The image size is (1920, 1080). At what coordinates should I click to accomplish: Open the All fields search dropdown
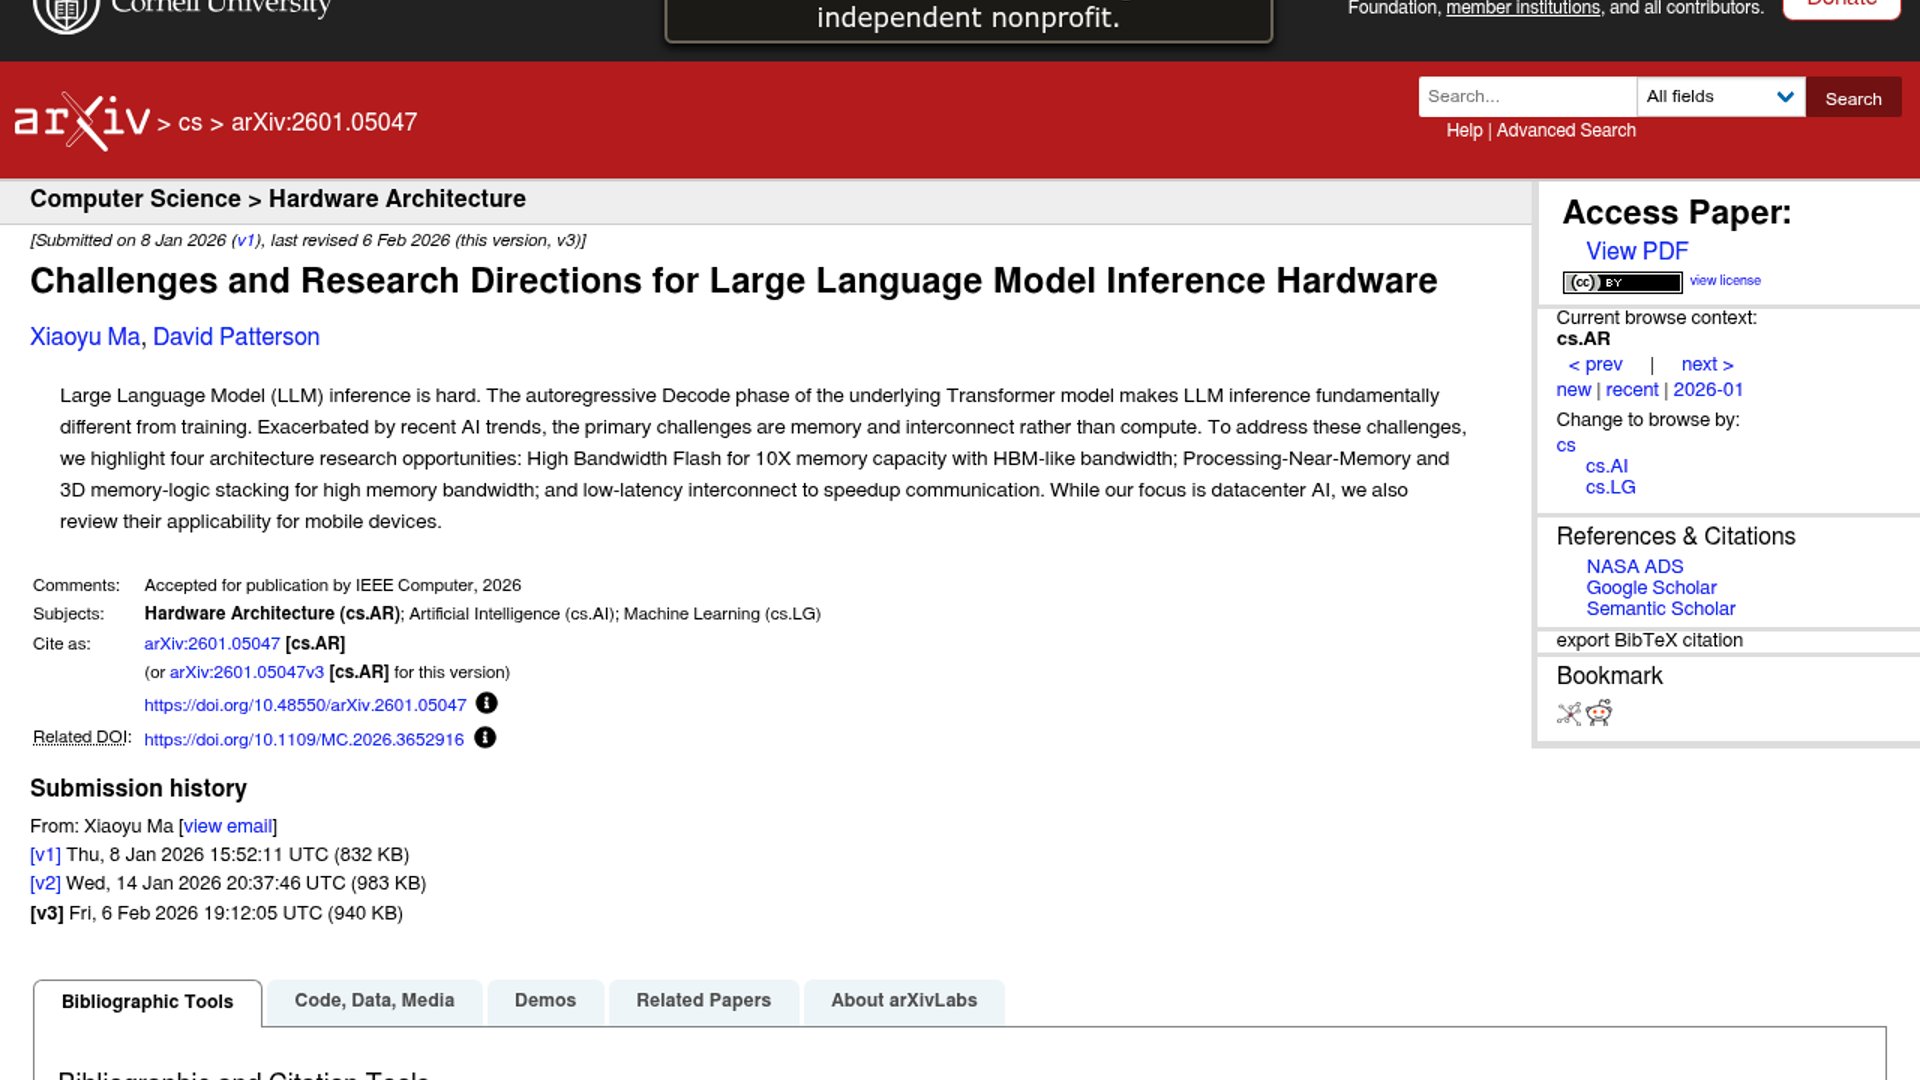click(1720, 97)
